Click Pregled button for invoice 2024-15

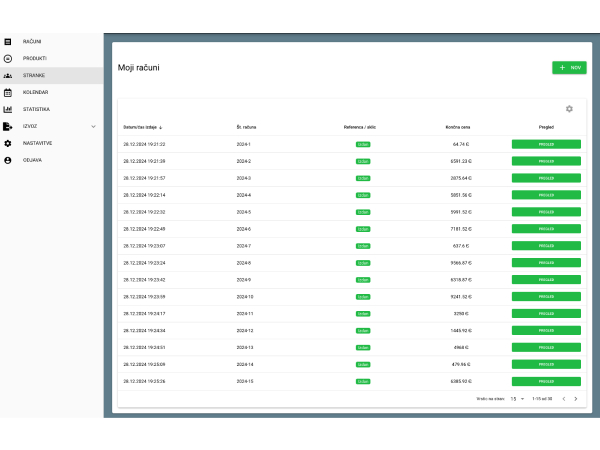click(x=546, y=381)
